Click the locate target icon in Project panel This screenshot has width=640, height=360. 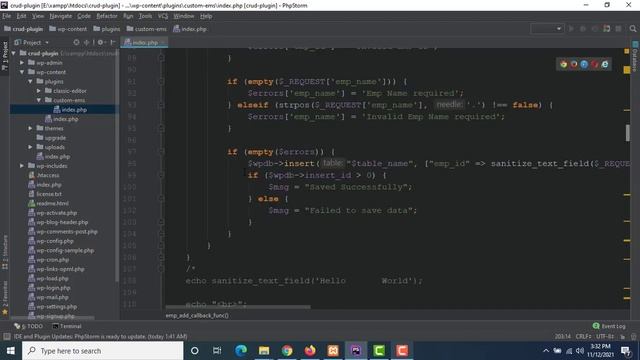click(76, 42)
